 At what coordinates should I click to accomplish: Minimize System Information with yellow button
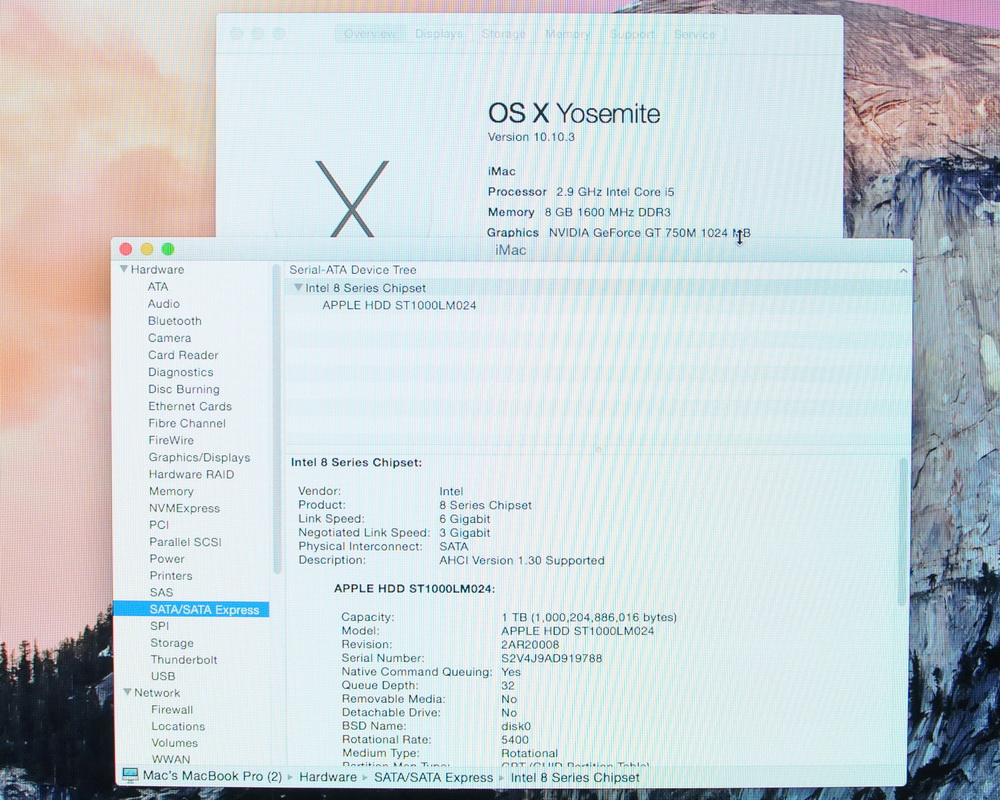click(x=147, y=249)
